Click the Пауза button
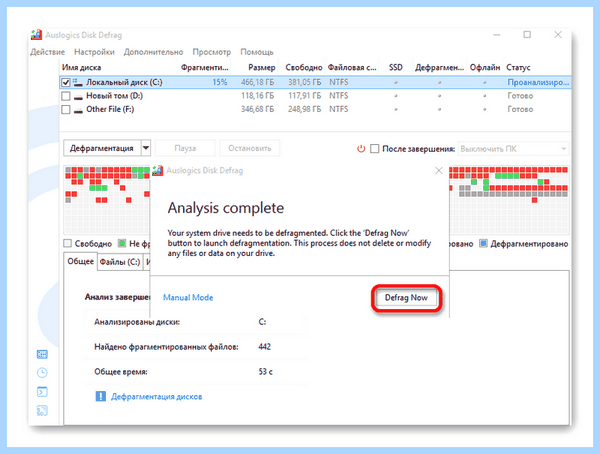This screenshot has width=600, height=454. [185, 148]
